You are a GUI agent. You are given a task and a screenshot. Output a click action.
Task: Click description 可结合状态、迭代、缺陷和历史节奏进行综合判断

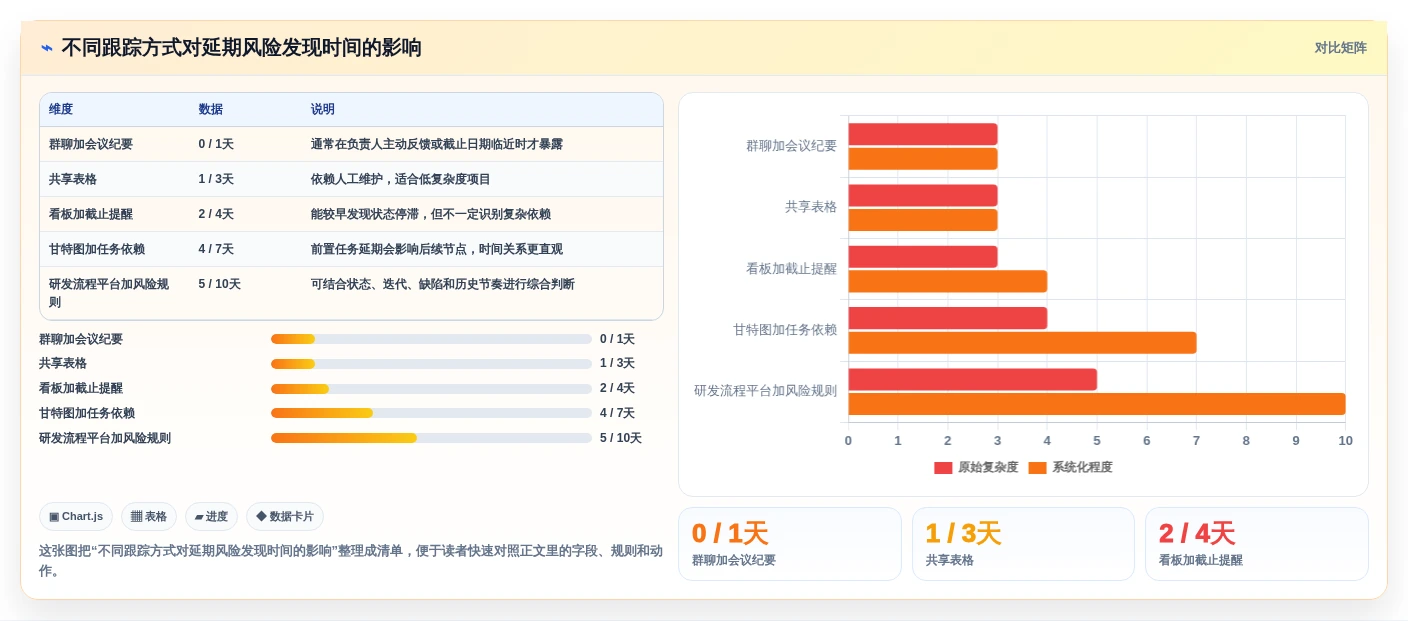click(x=443, y=284)
